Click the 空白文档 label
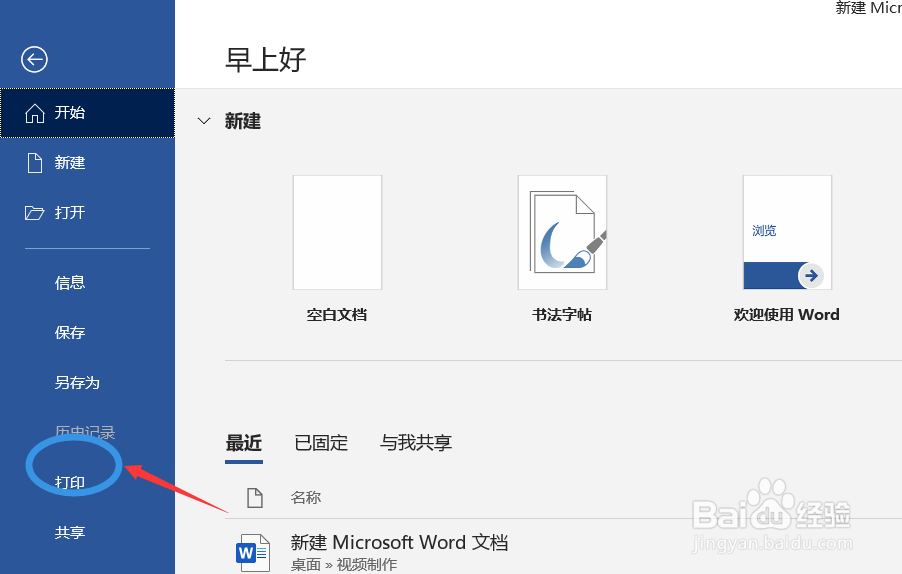 [337, 315]
